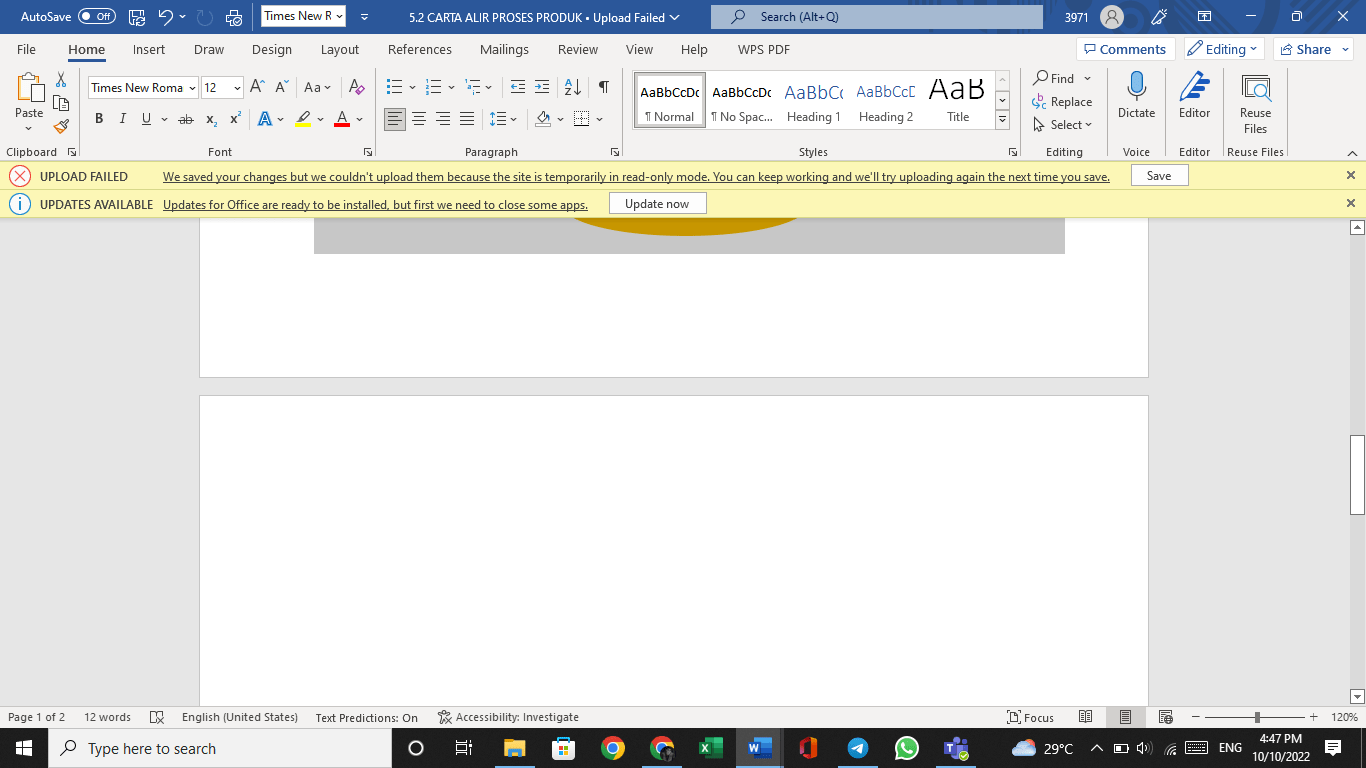1366x768 pixels.
Task: Open Excel from the taskbar
Action: coord(711,748)
